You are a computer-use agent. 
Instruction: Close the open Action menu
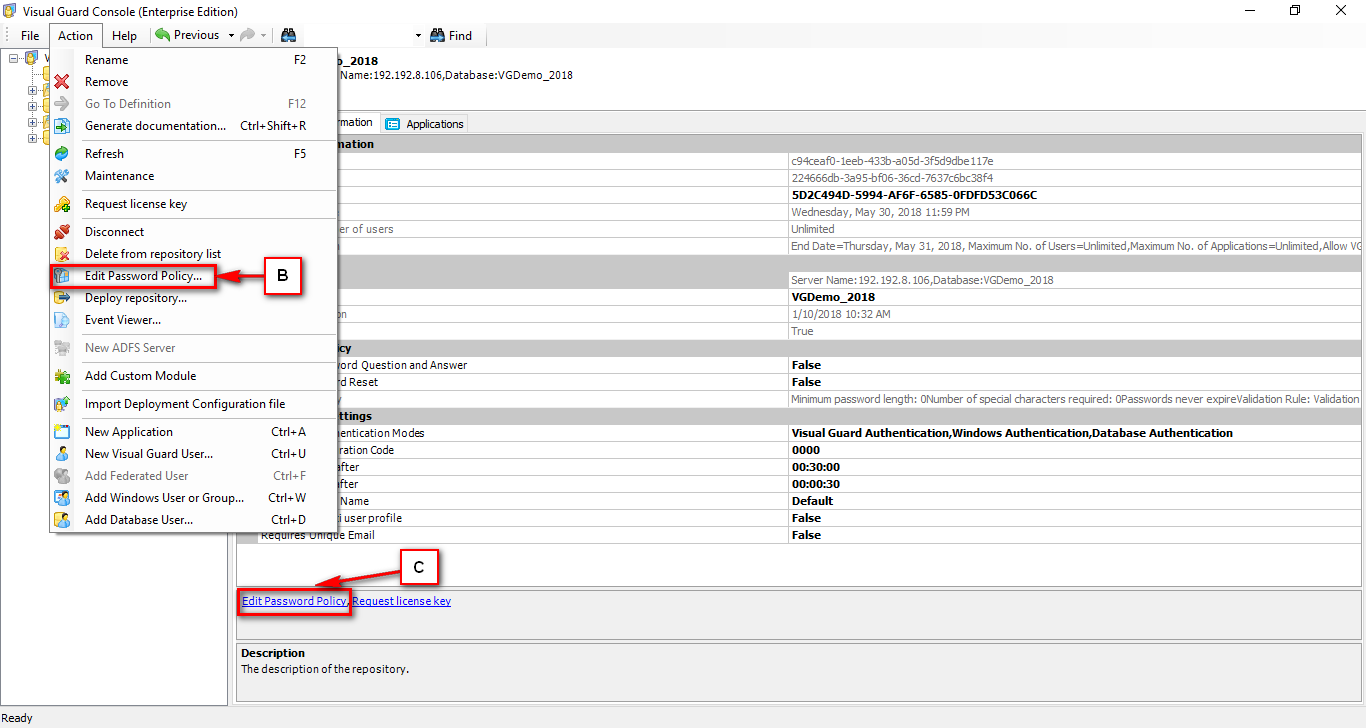[x=75, y=35]
